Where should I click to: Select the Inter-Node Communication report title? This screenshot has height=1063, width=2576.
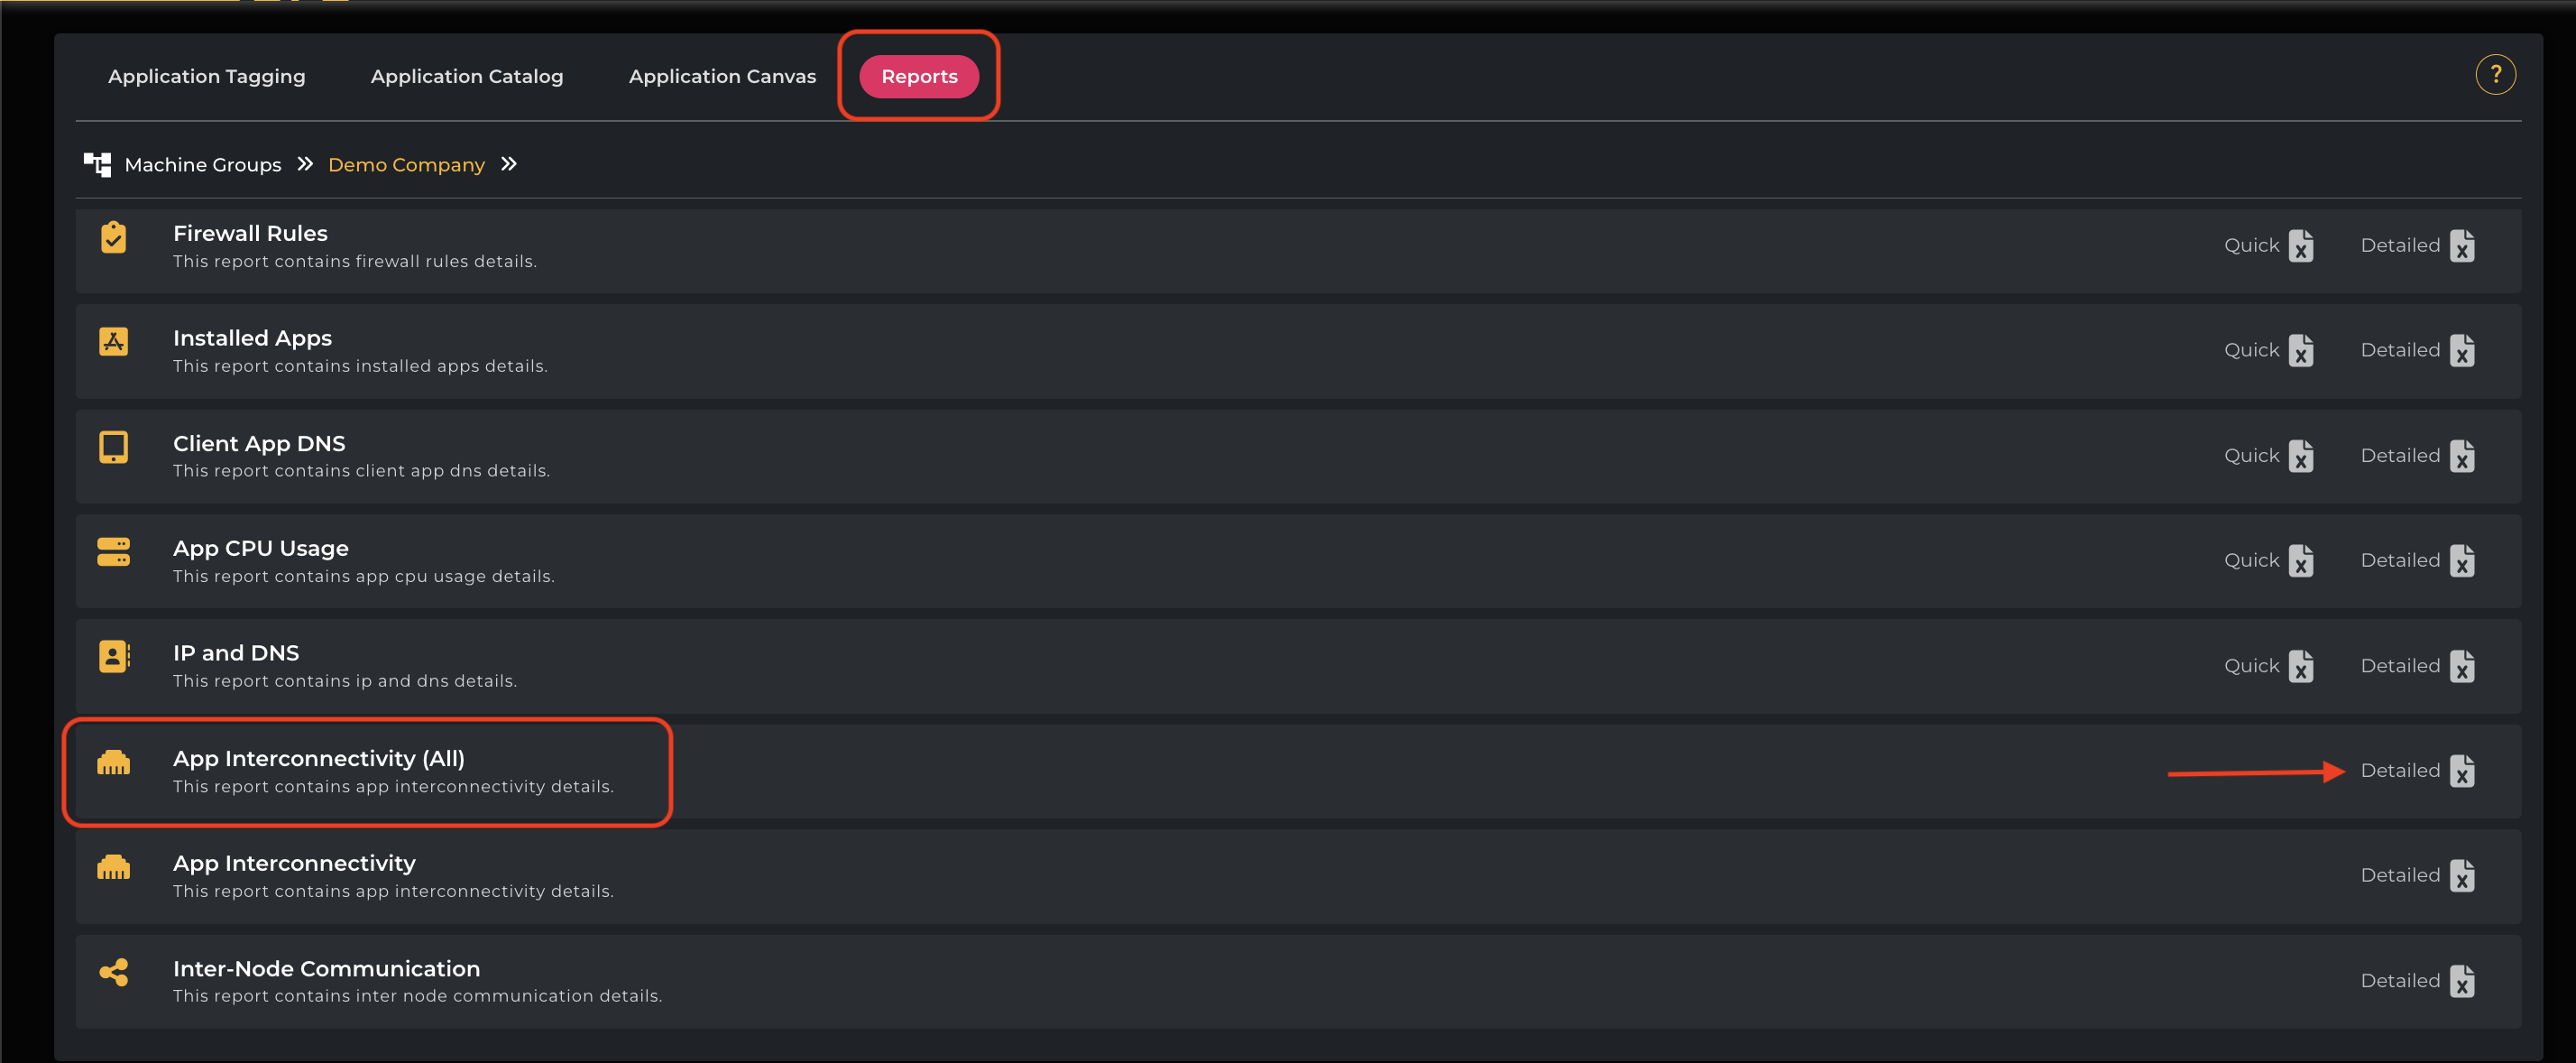tap(326, 968)
